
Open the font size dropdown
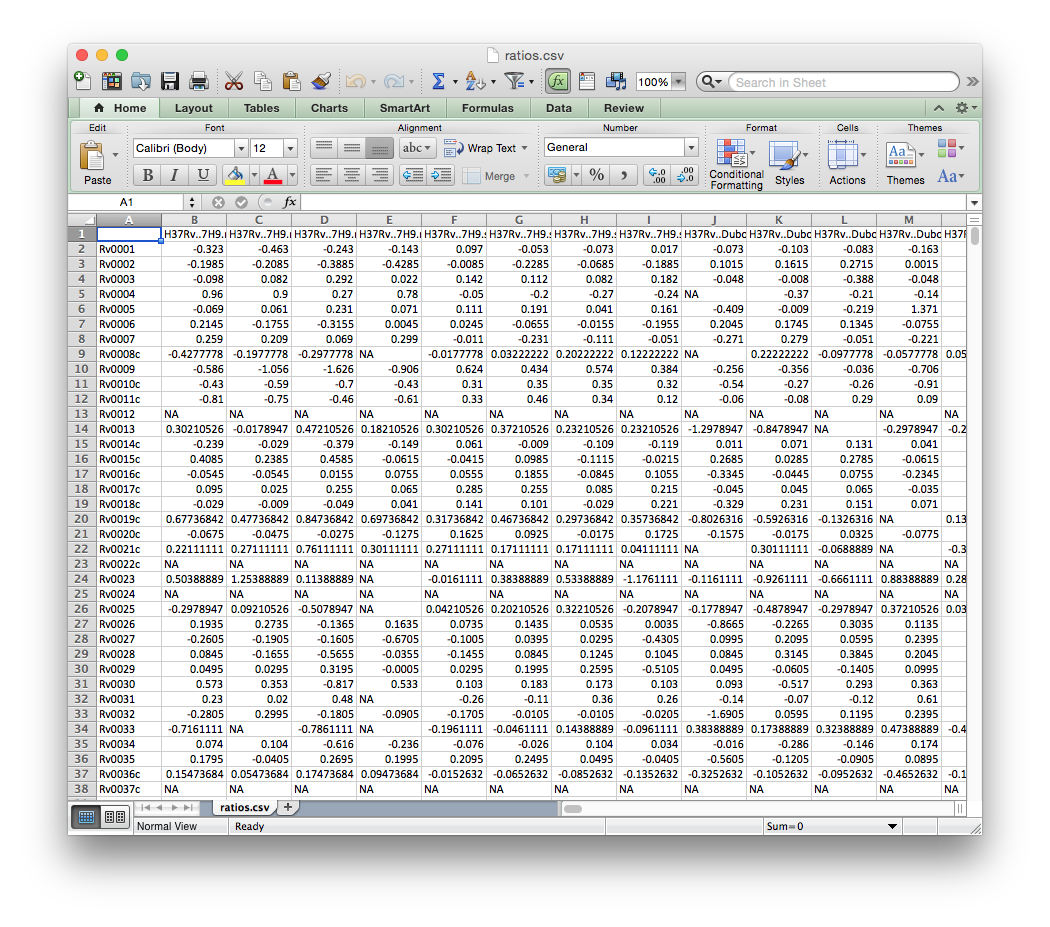point(290,147)
